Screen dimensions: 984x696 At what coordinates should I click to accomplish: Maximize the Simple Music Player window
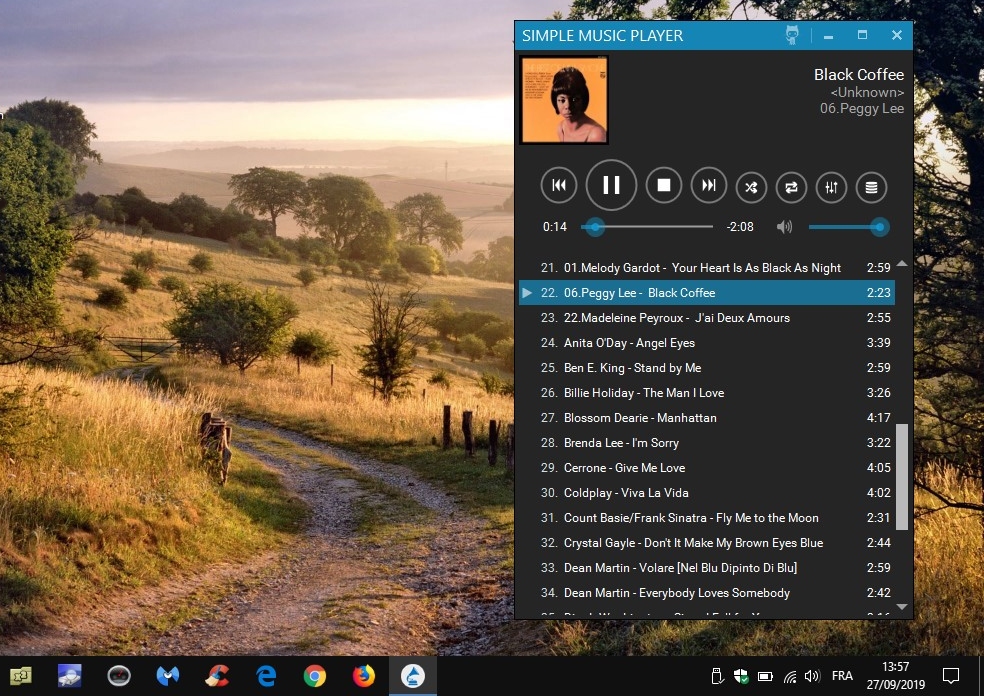[862, 35]
